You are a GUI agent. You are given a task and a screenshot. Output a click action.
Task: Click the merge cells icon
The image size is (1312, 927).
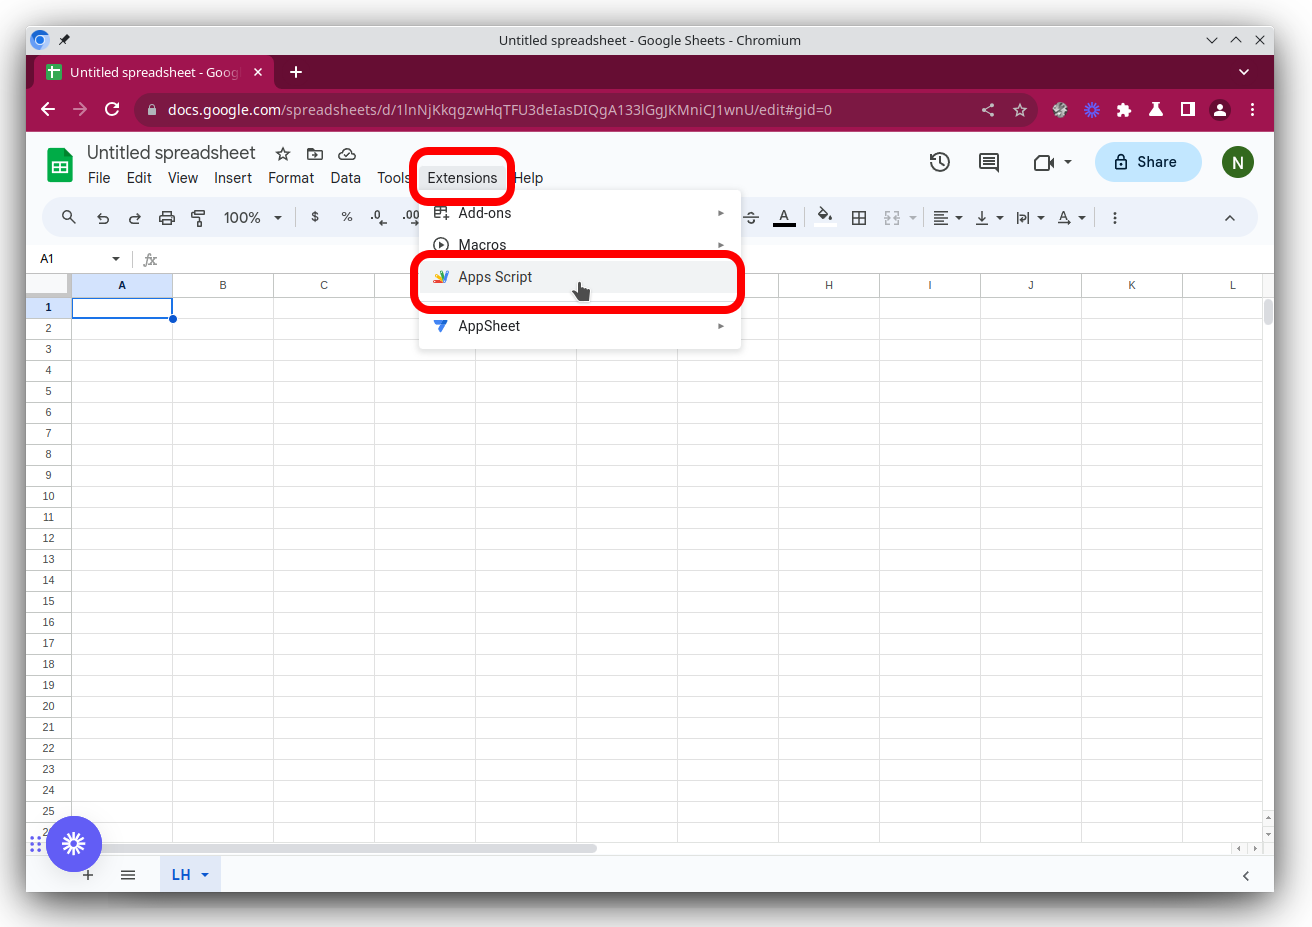coord(892,218)
